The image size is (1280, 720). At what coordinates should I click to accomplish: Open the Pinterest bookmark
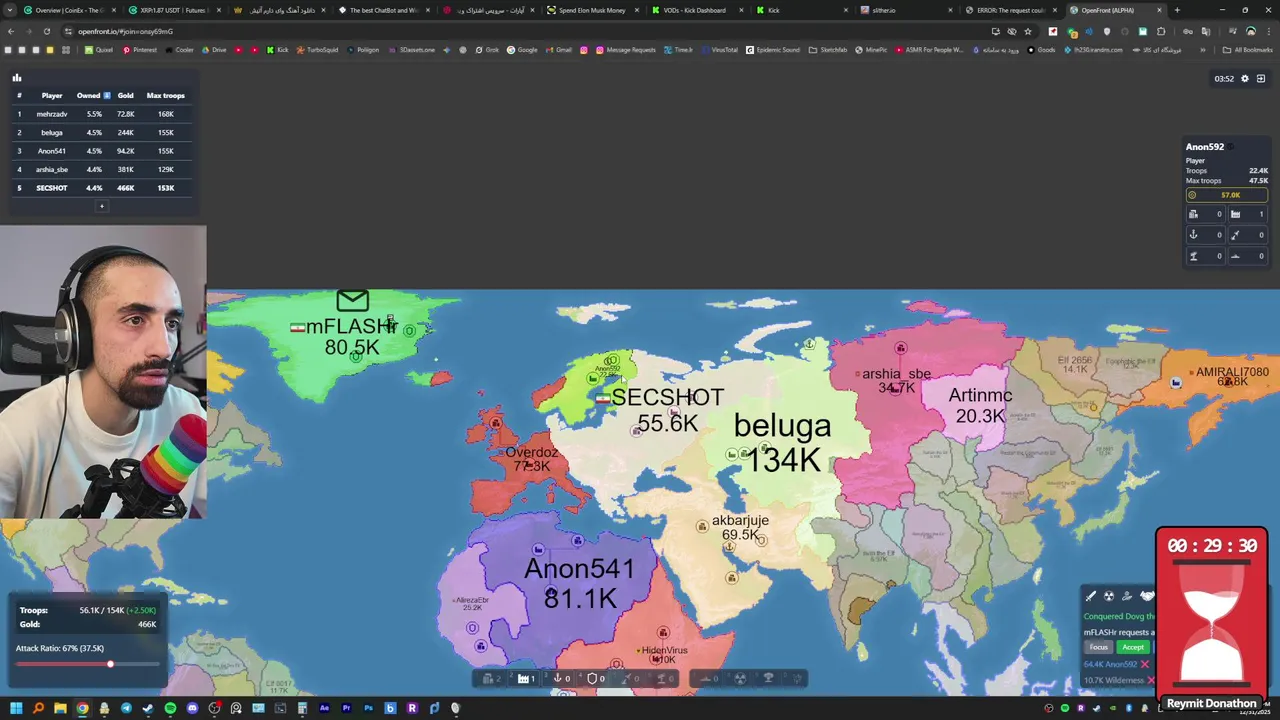[x=140, y=50]
